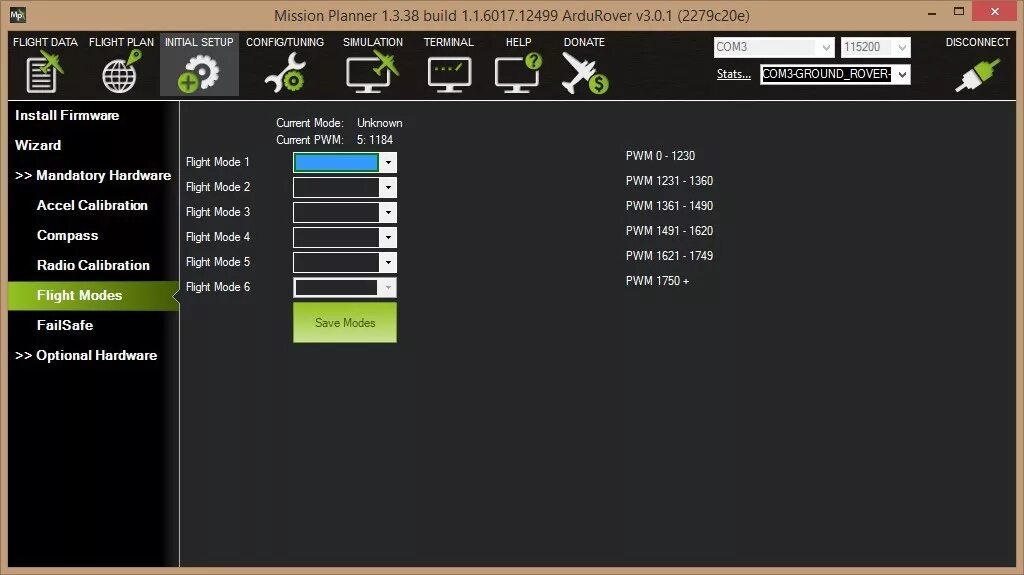
Task: Click the 'PWM 1621 - 1749' text
Action: click(669, 255)
